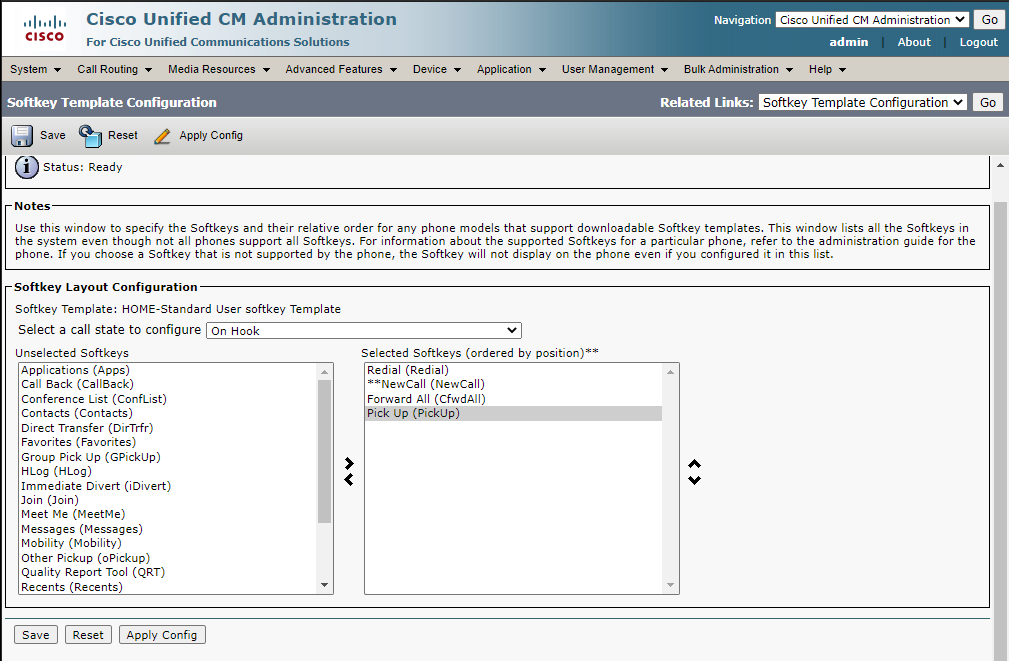Open the Device menu
The width and height of the screenshot is (1009, 661).
[437, 69]
